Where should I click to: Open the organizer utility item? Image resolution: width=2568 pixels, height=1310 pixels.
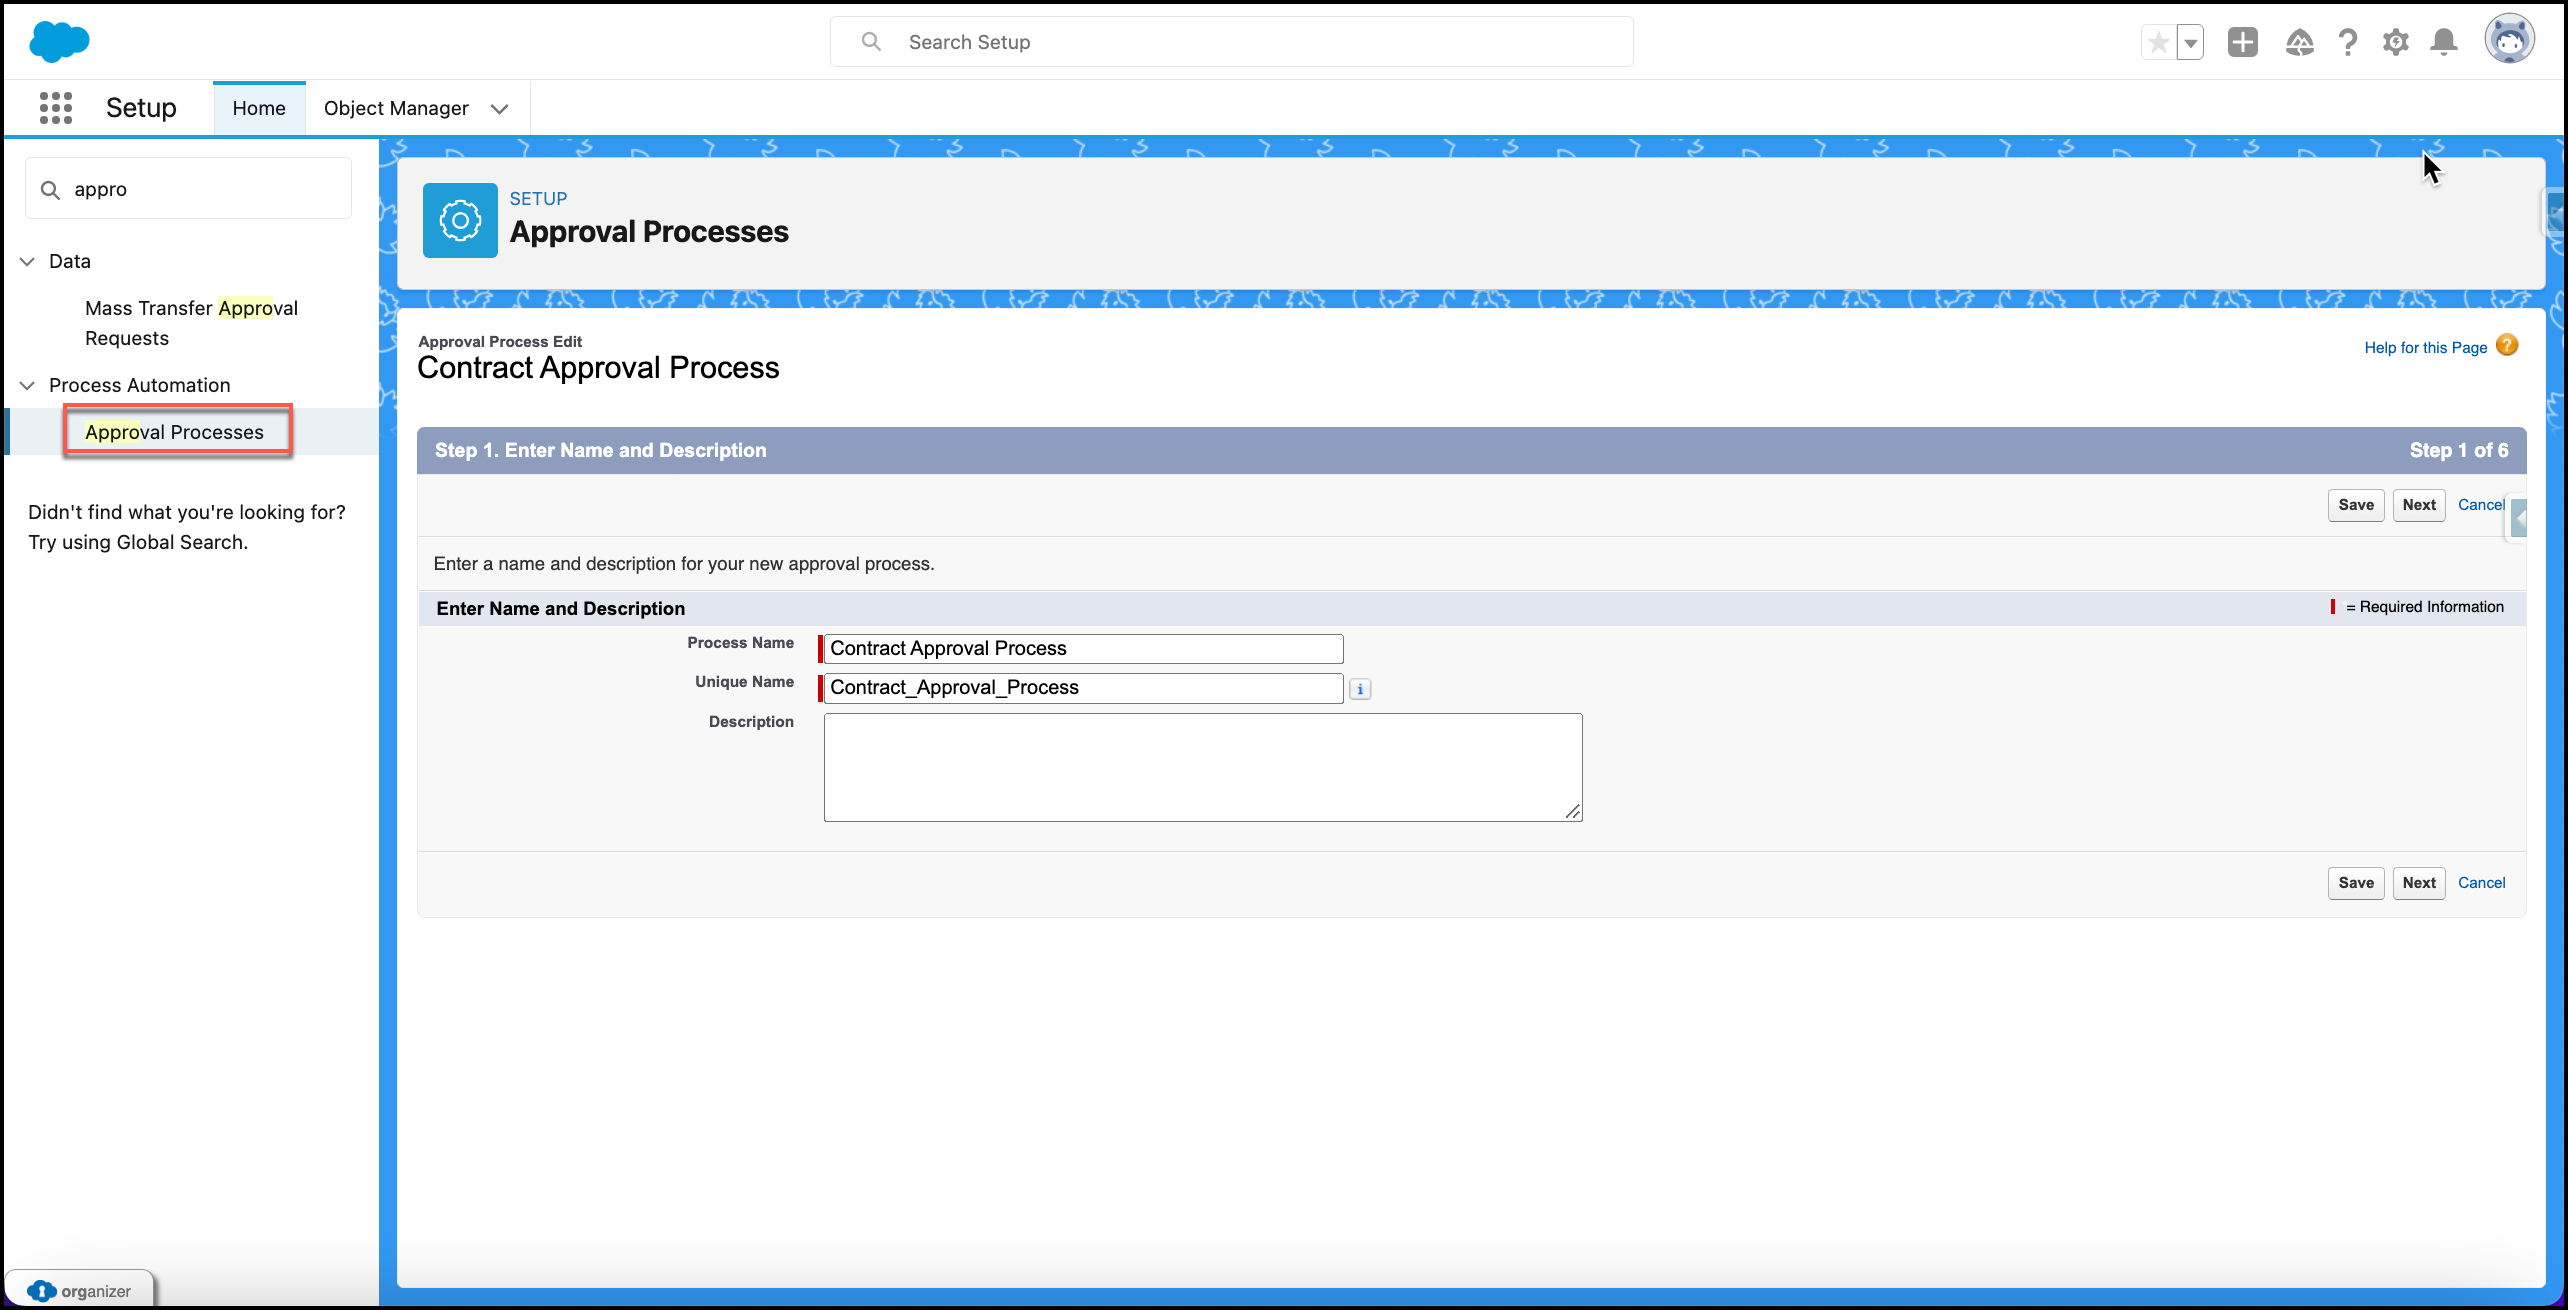(80, 1291)
